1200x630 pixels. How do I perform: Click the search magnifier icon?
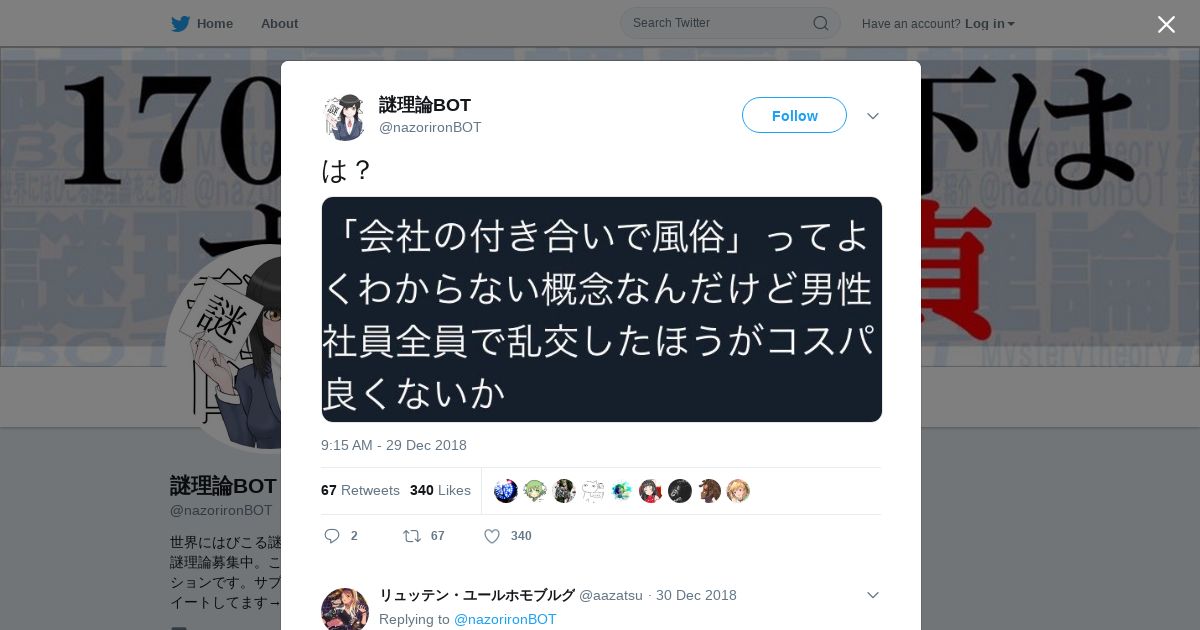(x=820, y=23)
